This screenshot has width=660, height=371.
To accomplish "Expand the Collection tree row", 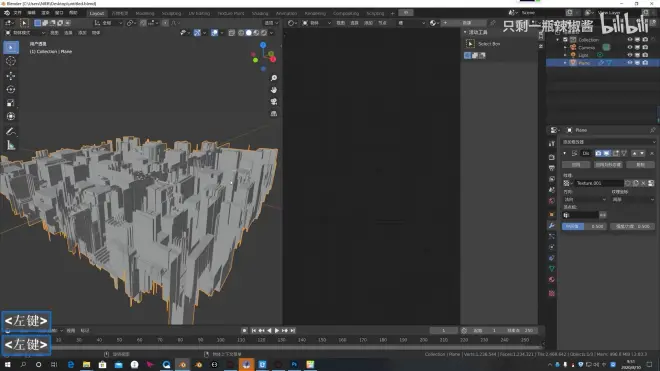I will pos(558,40).
